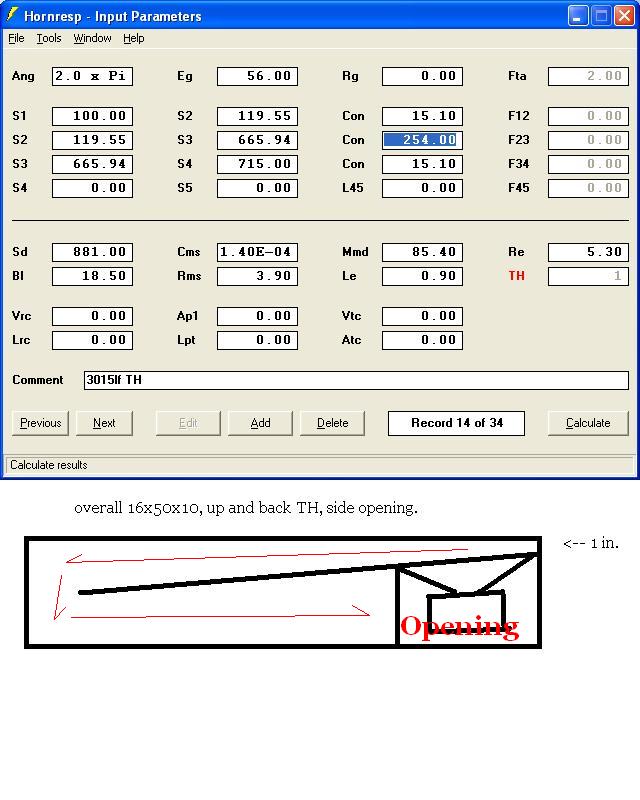The width and height of the screenshot is (640, 800).
Task: Click the F23 field
Action: pos(588,140)
